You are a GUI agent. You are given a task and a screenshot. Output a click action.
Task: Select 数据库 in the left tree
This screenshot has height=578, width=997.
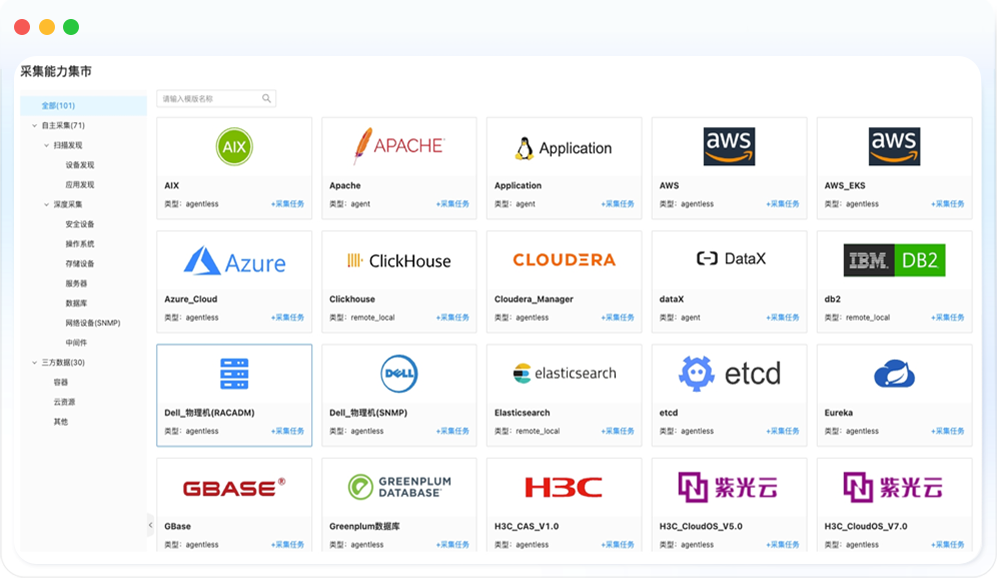click(x=76, y=303)
